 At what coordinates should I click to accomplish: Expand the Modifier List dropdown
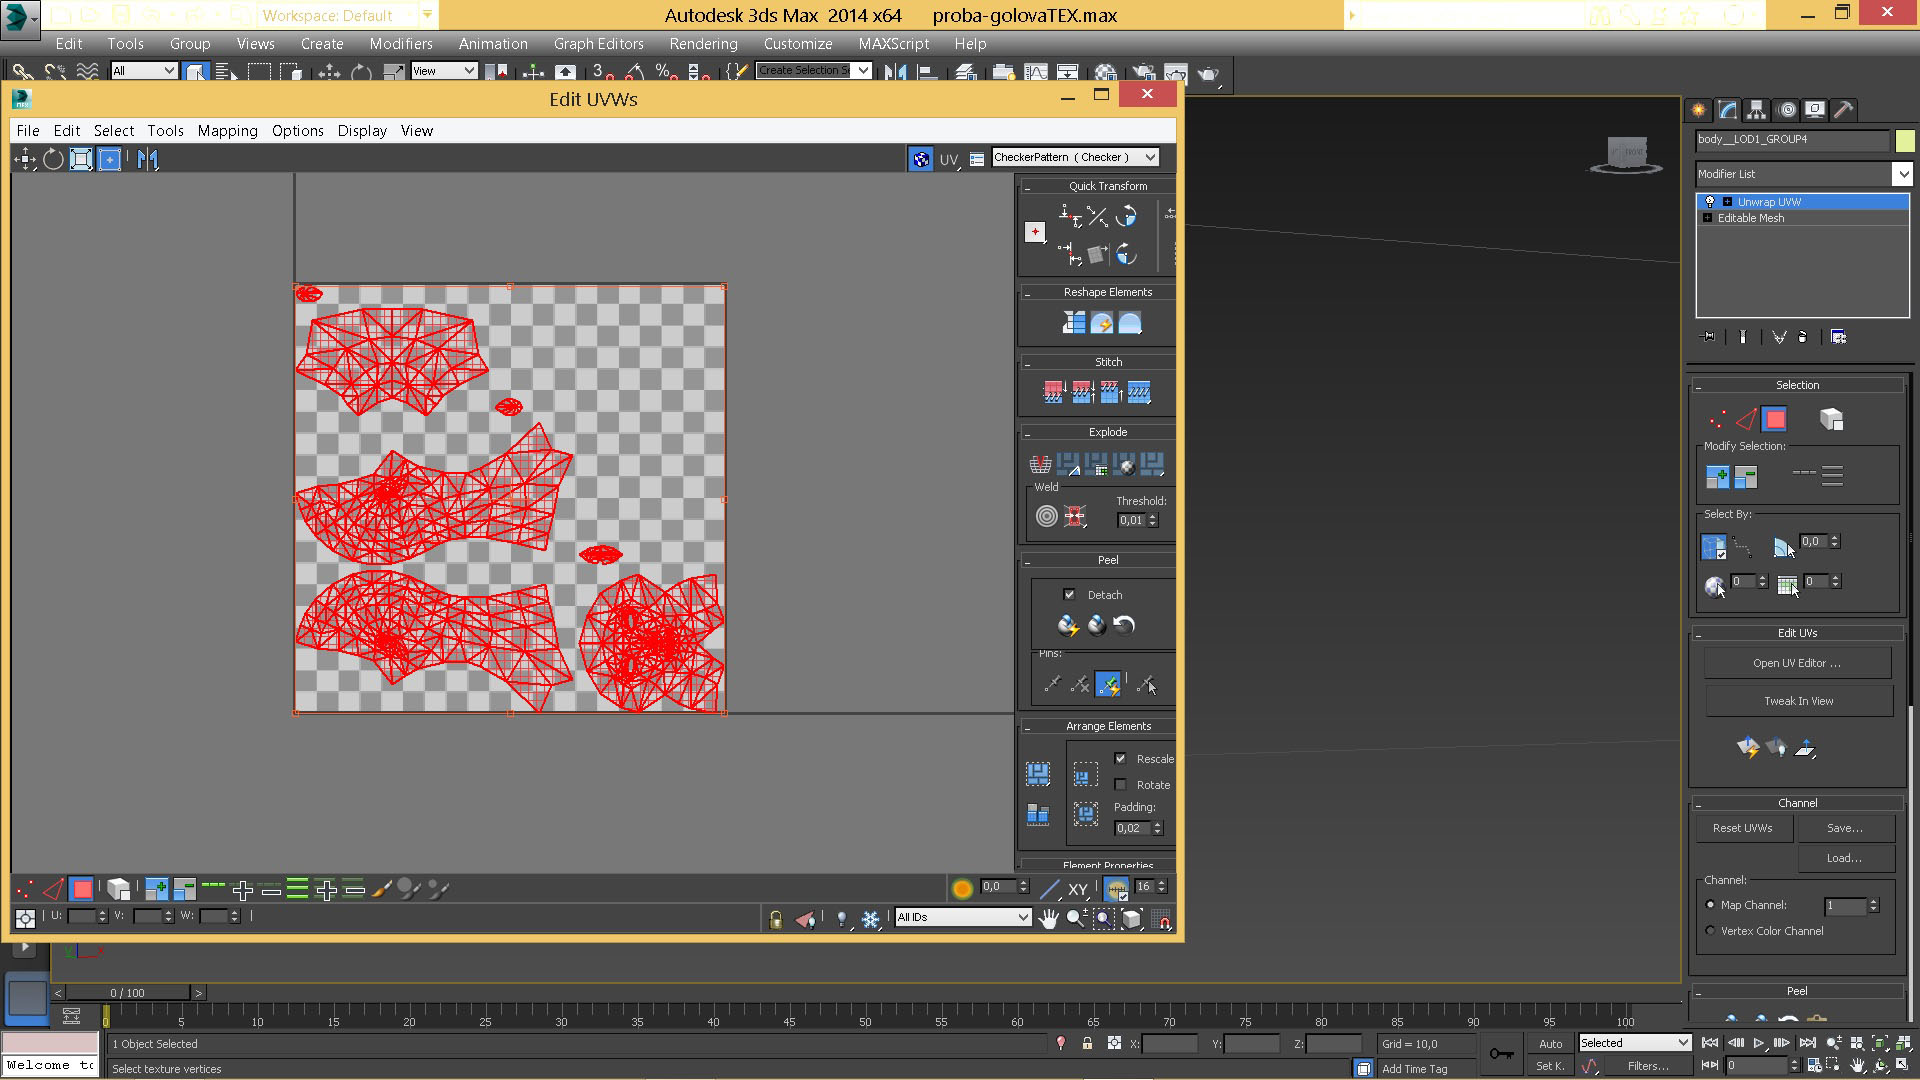(x=1901, y=174)
